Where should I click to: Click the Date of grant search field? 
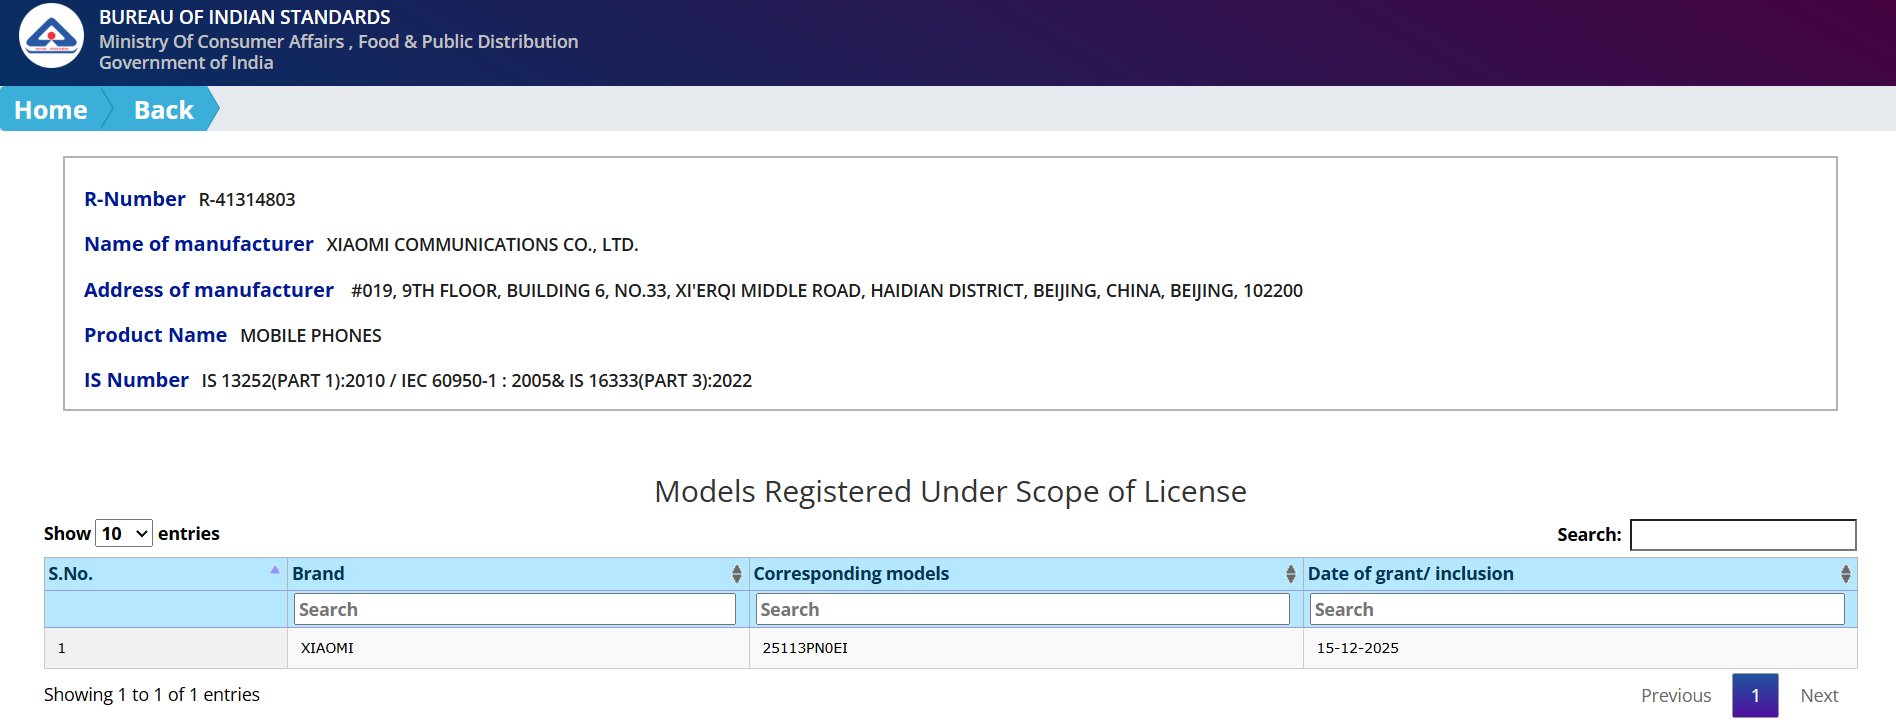[x=1576, y=610]
